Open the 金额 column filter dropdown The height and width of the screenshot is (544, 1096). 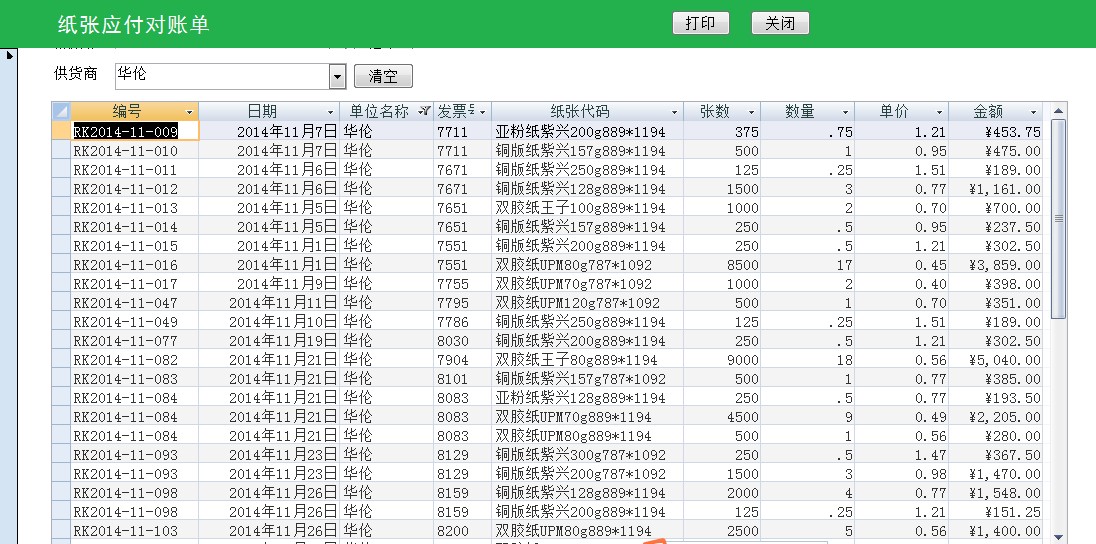[1033, 112]
